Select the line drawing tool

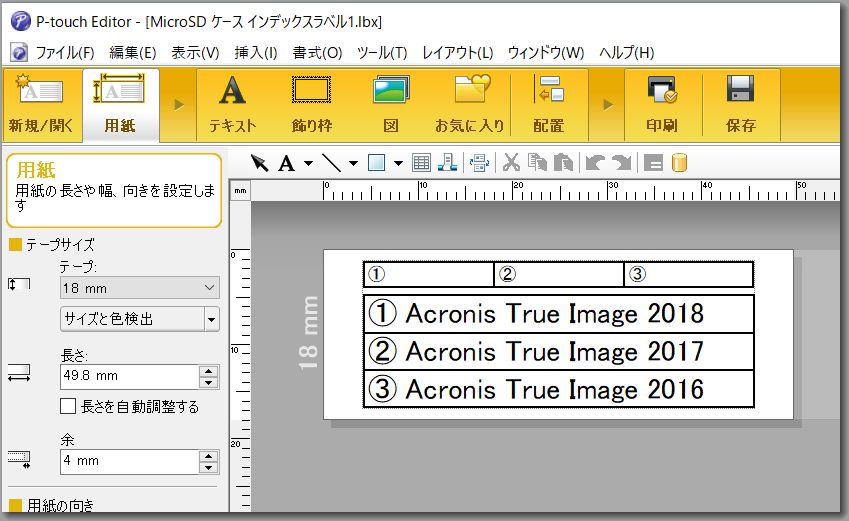click(x=331, y=162)
